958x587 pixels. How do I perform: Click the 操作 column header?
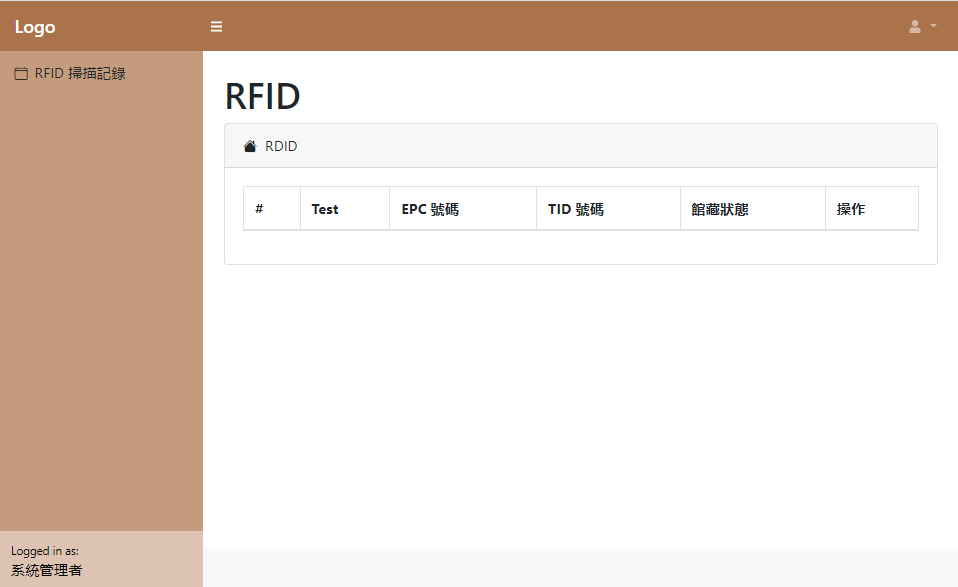872,208
